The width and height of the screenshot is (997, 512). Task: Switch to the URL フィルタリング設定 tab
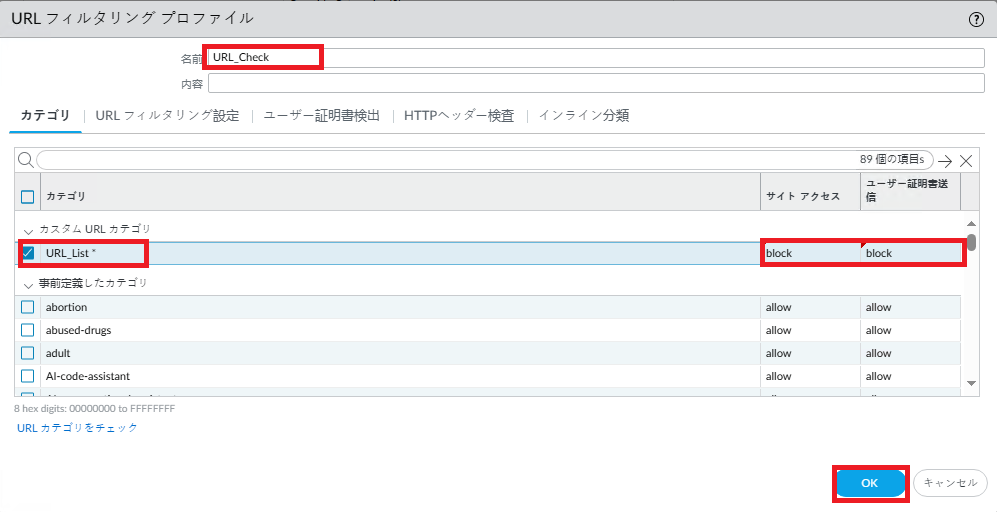tap(167, 116)
